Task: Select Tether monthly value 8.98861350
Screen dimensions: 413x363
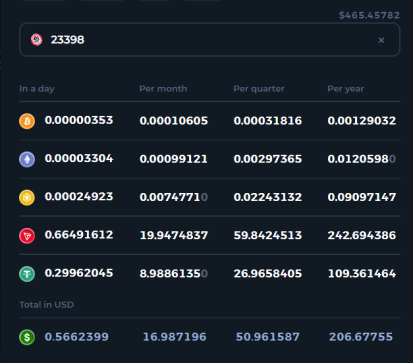Action: (174, 274)
